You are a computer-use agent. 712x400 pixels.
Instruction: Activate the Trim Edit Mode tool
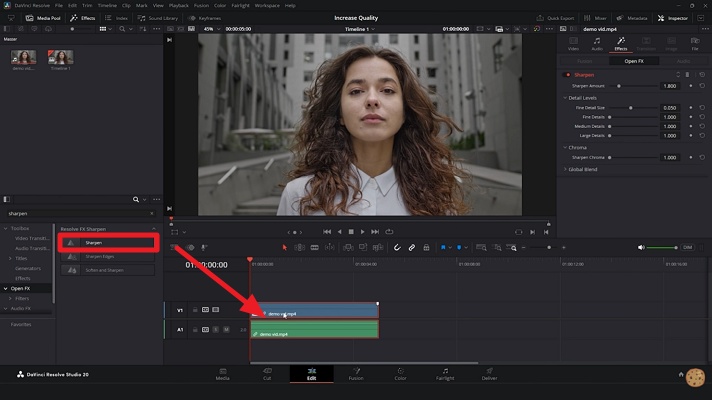point(300,247)
